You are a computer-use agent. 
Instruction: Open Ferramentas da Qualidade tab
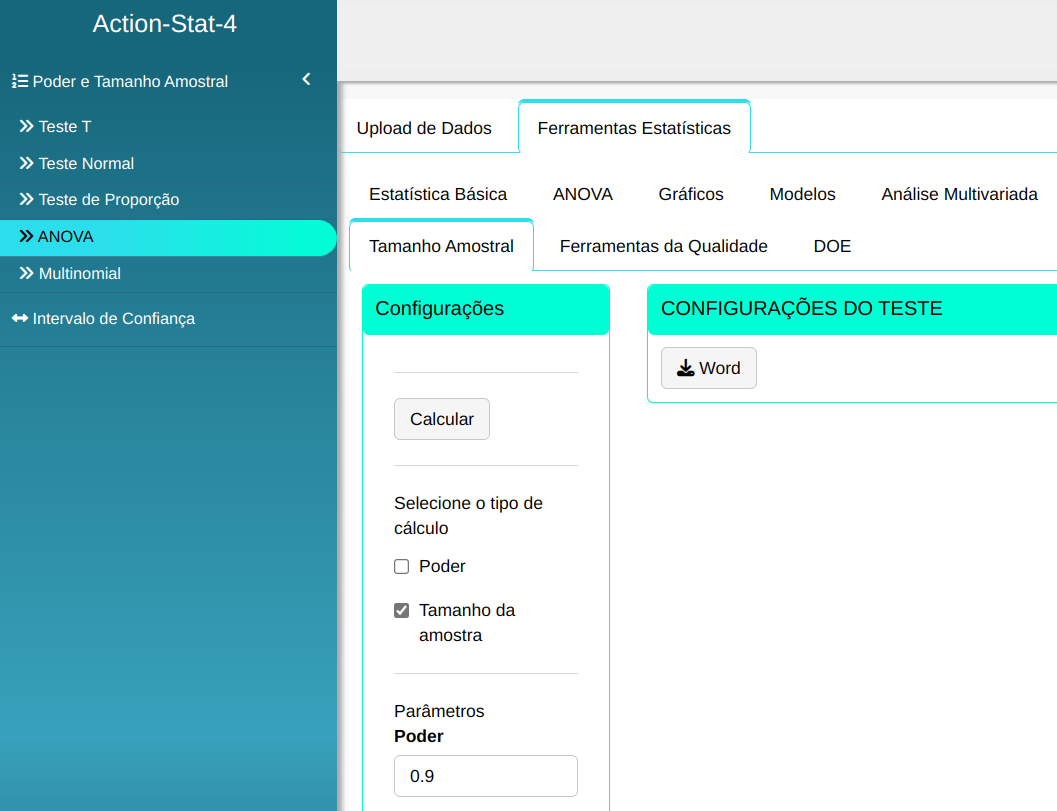[663, 246]
